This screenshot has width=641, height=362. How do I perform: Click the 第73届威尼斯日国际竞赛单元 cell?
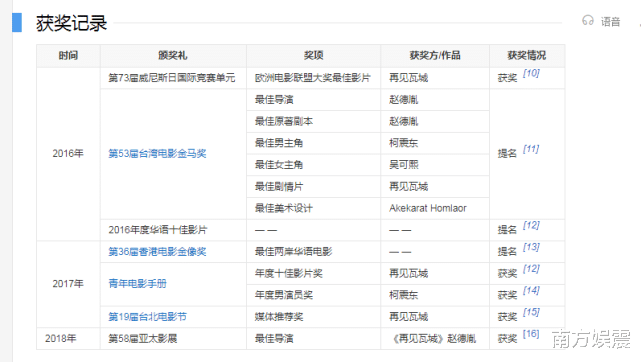pyautogui.click(x=172, y=78)
